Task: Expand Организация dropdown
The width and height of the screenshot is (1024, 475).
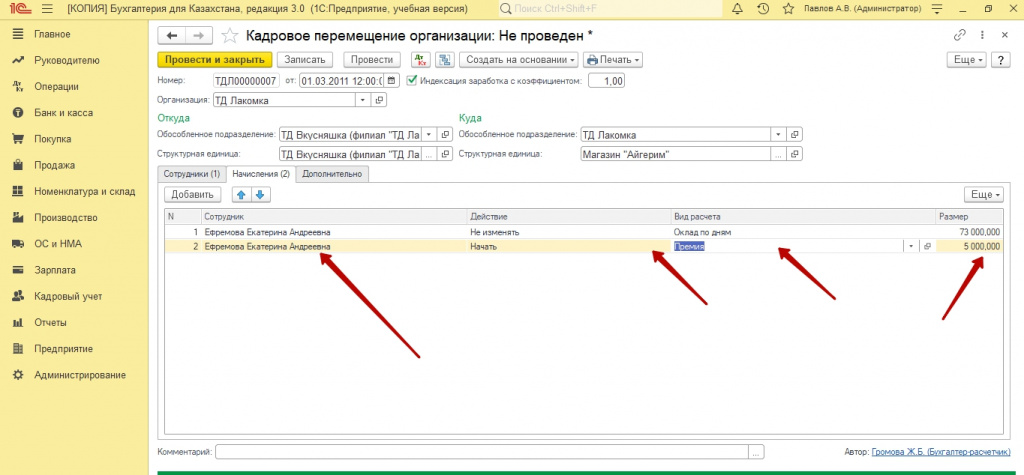Action: 363,101
